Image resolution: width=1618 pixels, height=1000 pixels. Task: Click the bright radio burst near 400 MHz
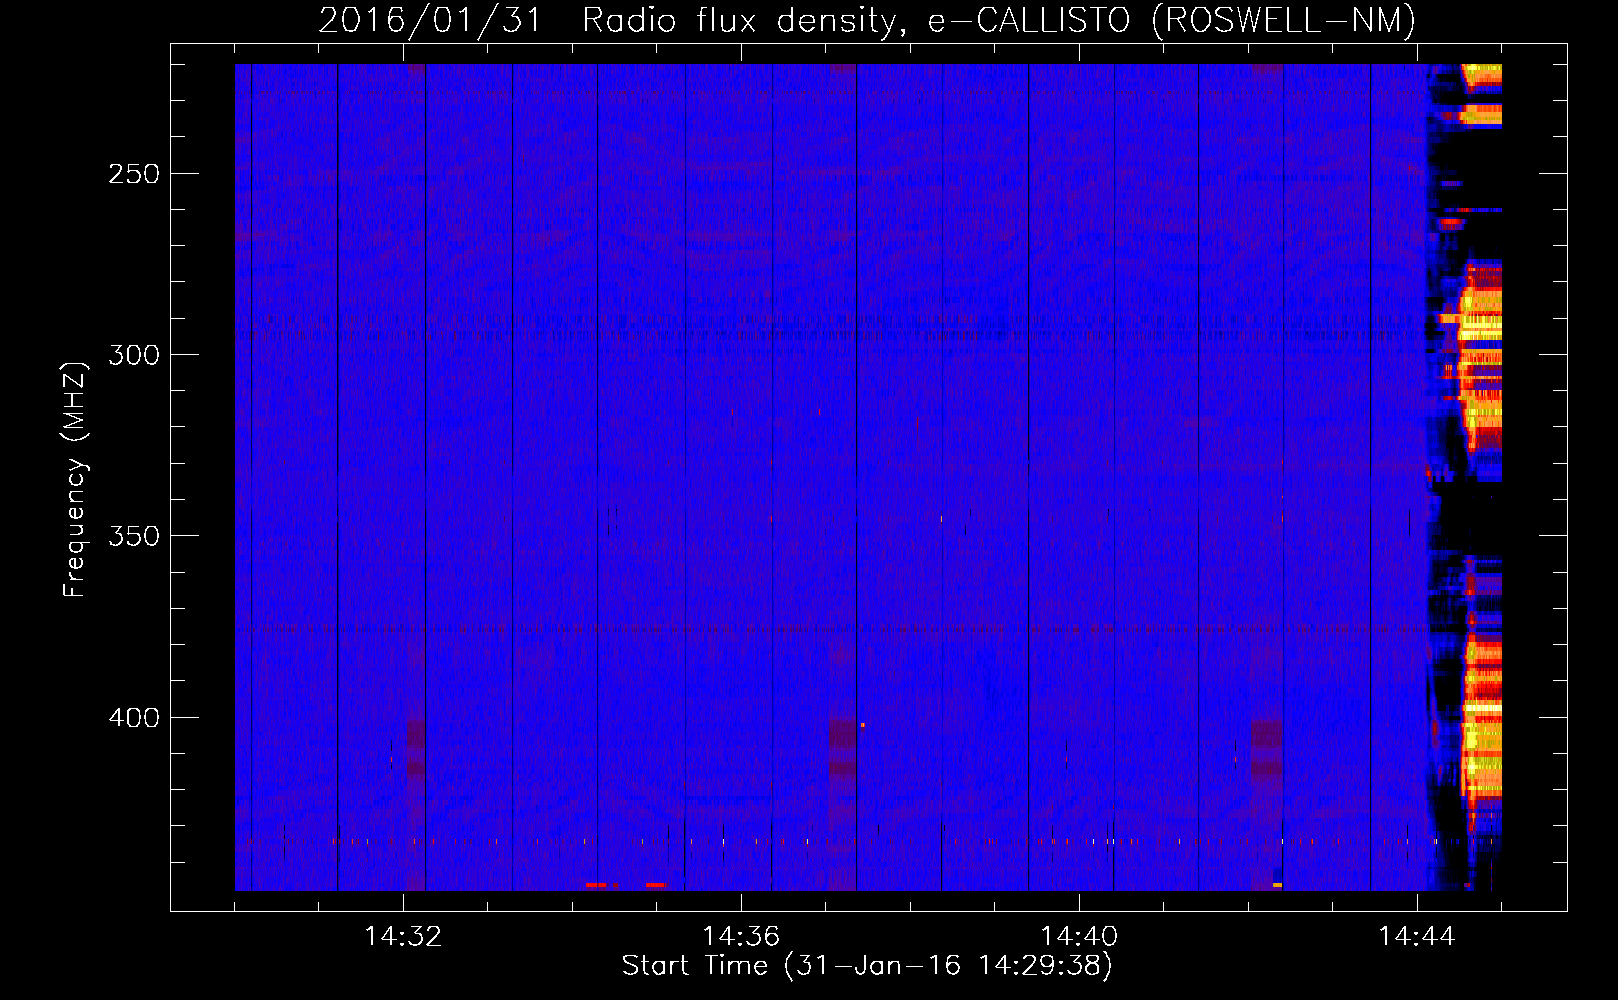(1482, 718)
